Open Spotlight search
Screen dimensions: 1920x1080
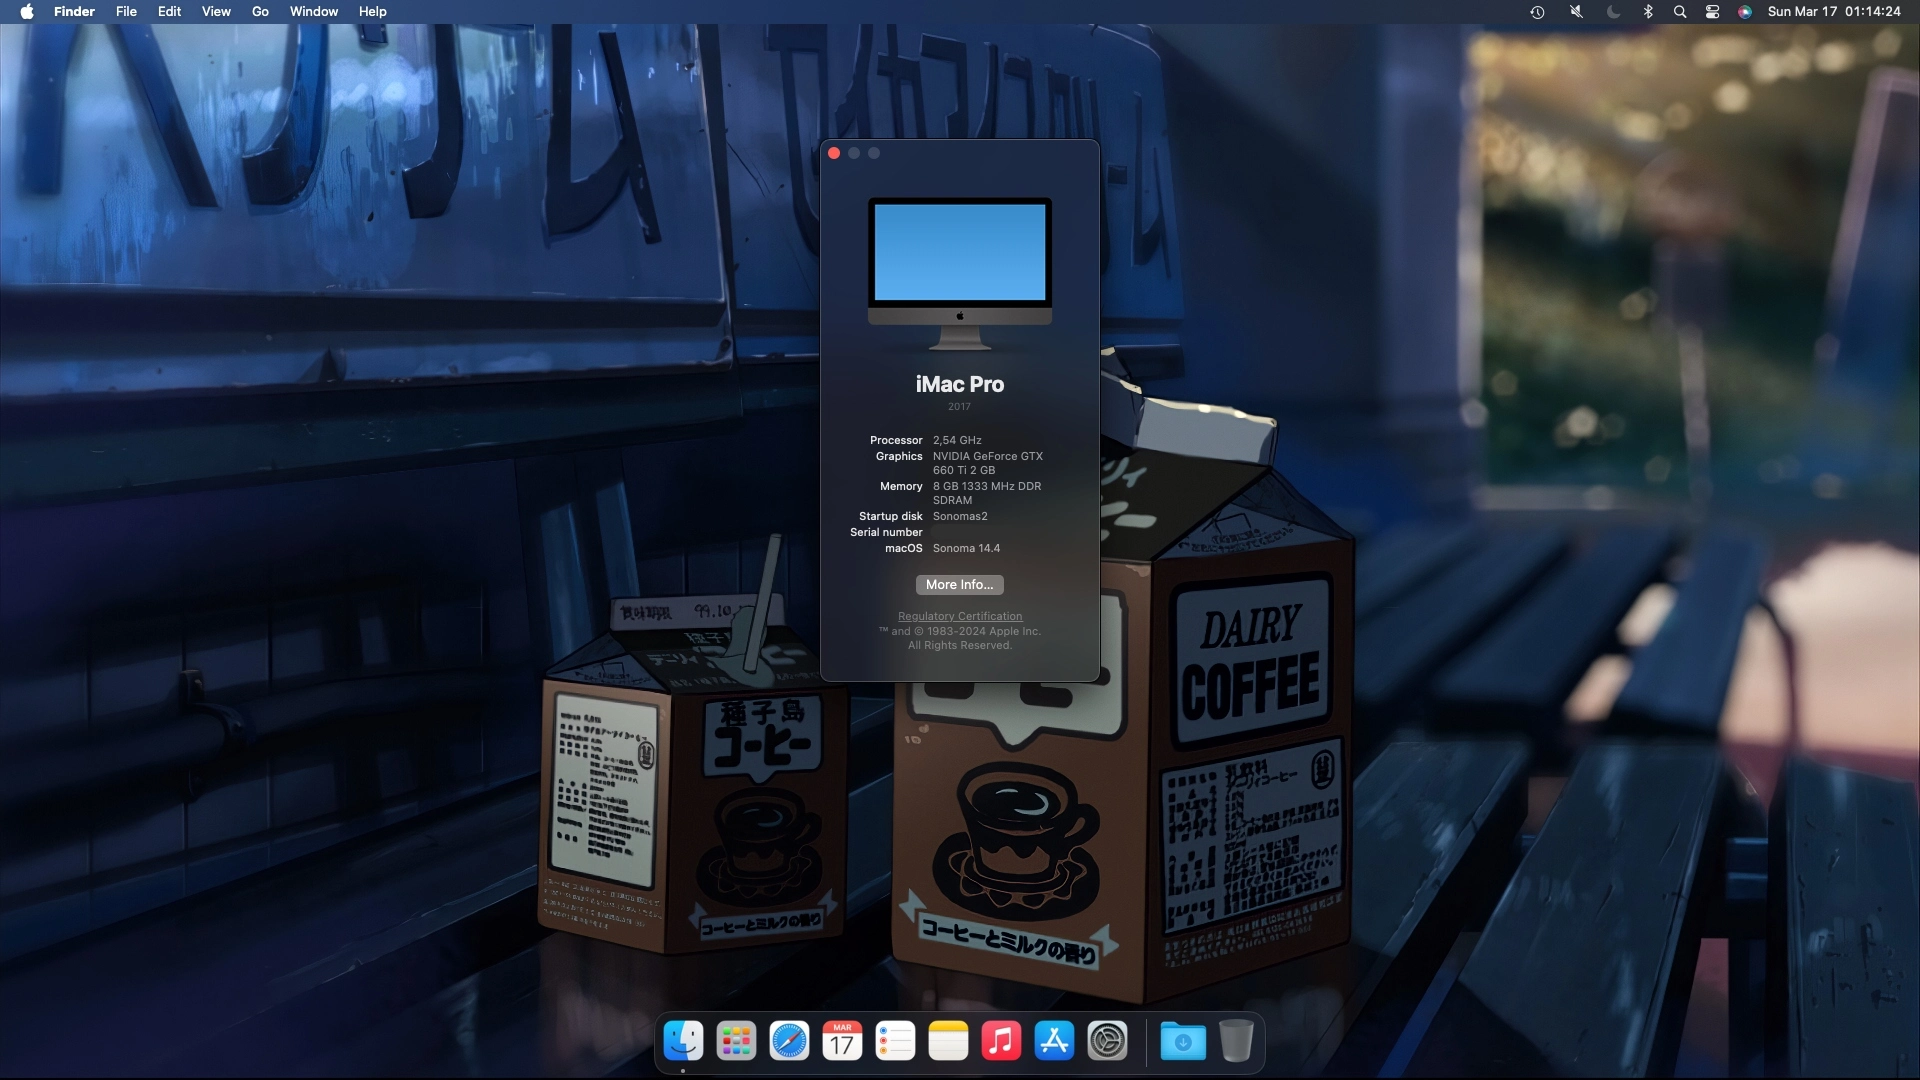click(x=1680, y=12)
